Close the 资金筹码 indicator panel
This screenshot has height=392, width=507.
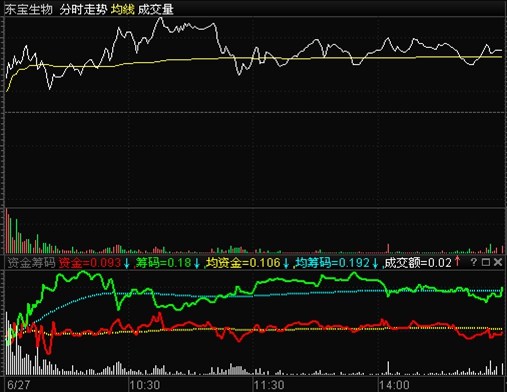point(498,262)
